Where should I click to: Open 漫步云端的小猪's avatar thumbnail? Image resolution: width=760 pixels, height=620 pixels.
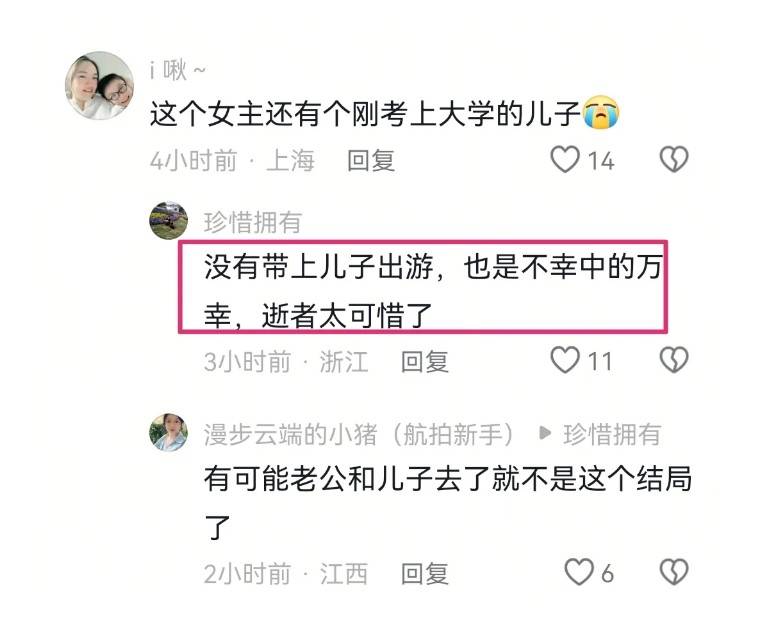tap(168, 432)
